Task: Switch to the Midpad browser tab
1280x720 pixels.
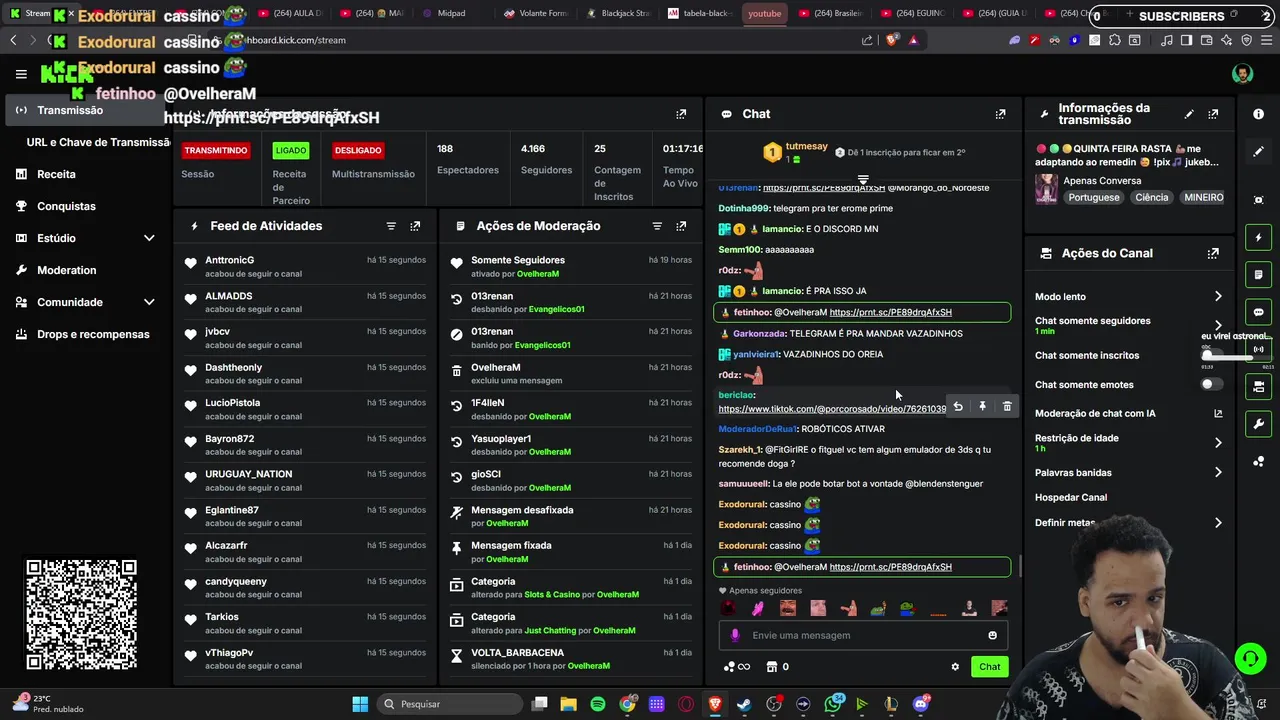Action: tap(442, 13)
